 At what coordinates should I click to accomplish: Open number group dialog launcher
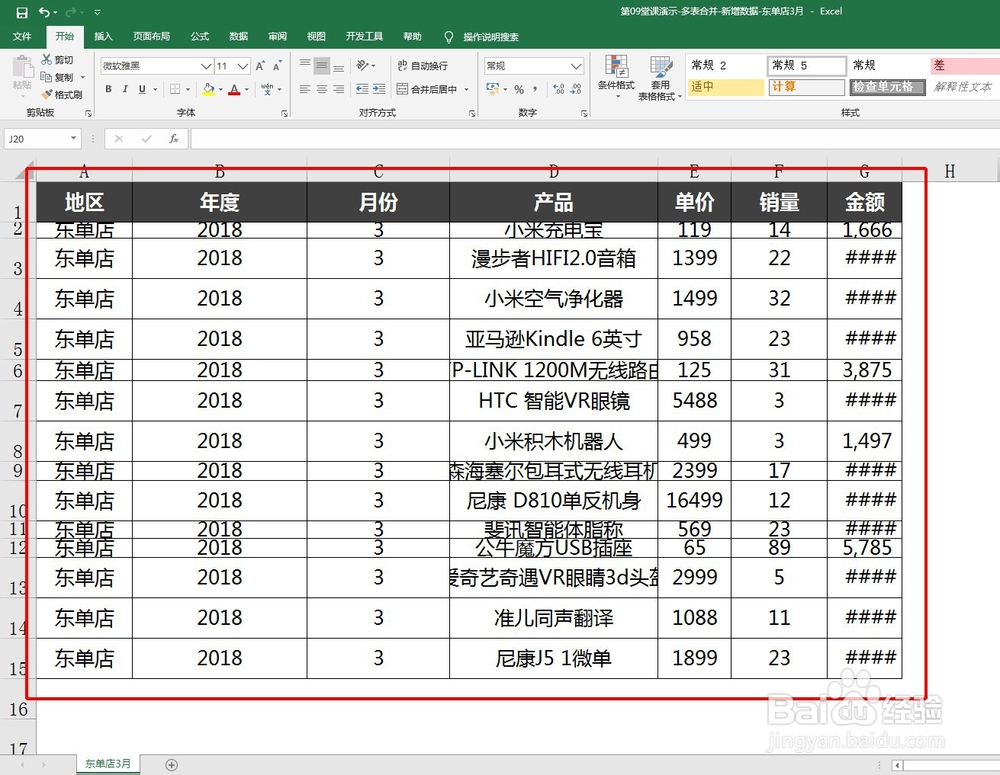[x=584, y=113]
